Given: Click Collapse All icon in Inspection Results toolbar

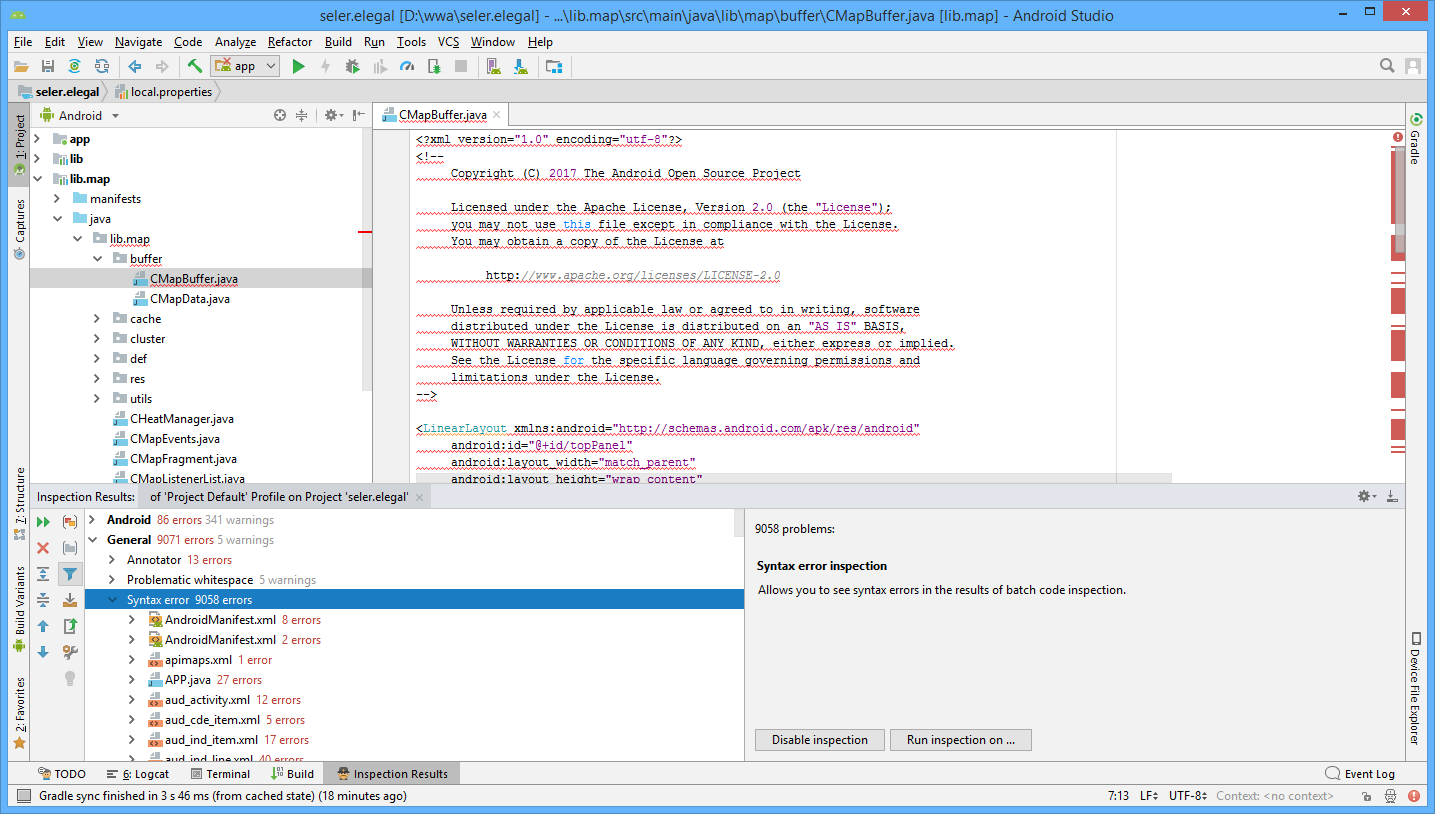Looking at the screenshot, I should (43, 600).
